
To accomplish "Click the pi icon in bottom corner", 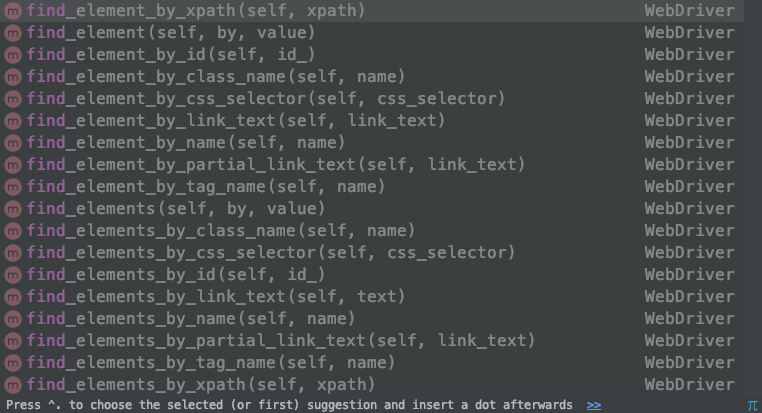I will (752, 405).
